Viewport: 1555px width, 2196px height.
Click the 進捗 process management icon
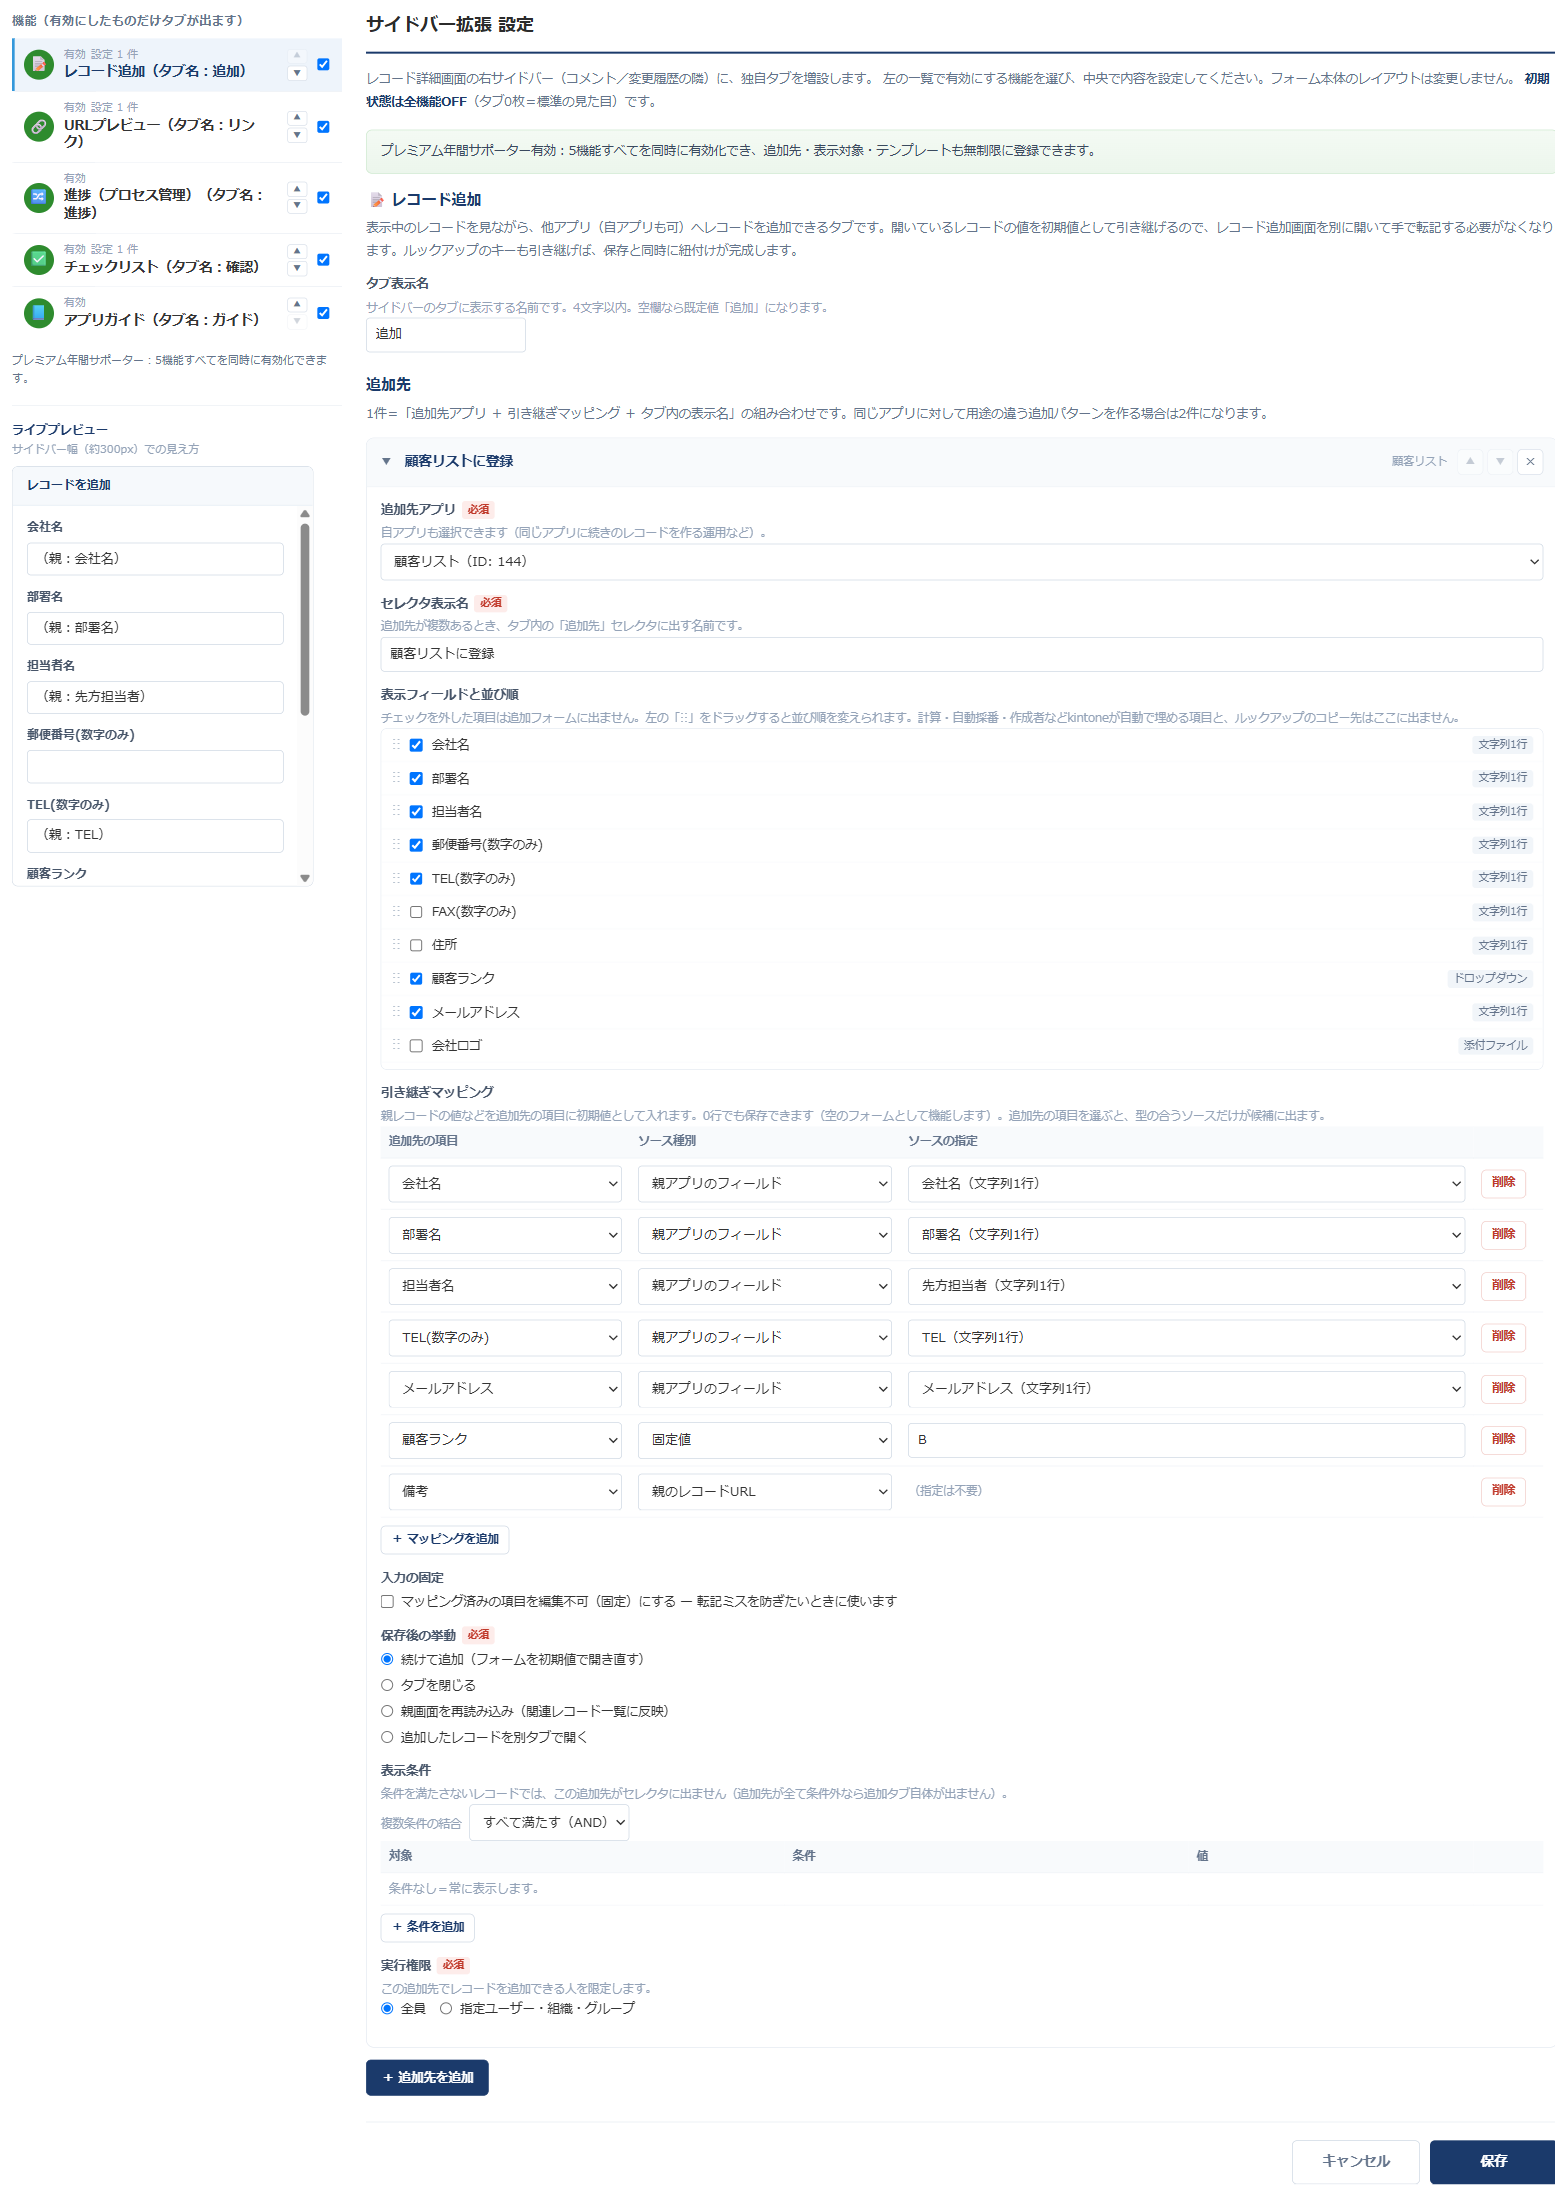[x=38, y=197]
